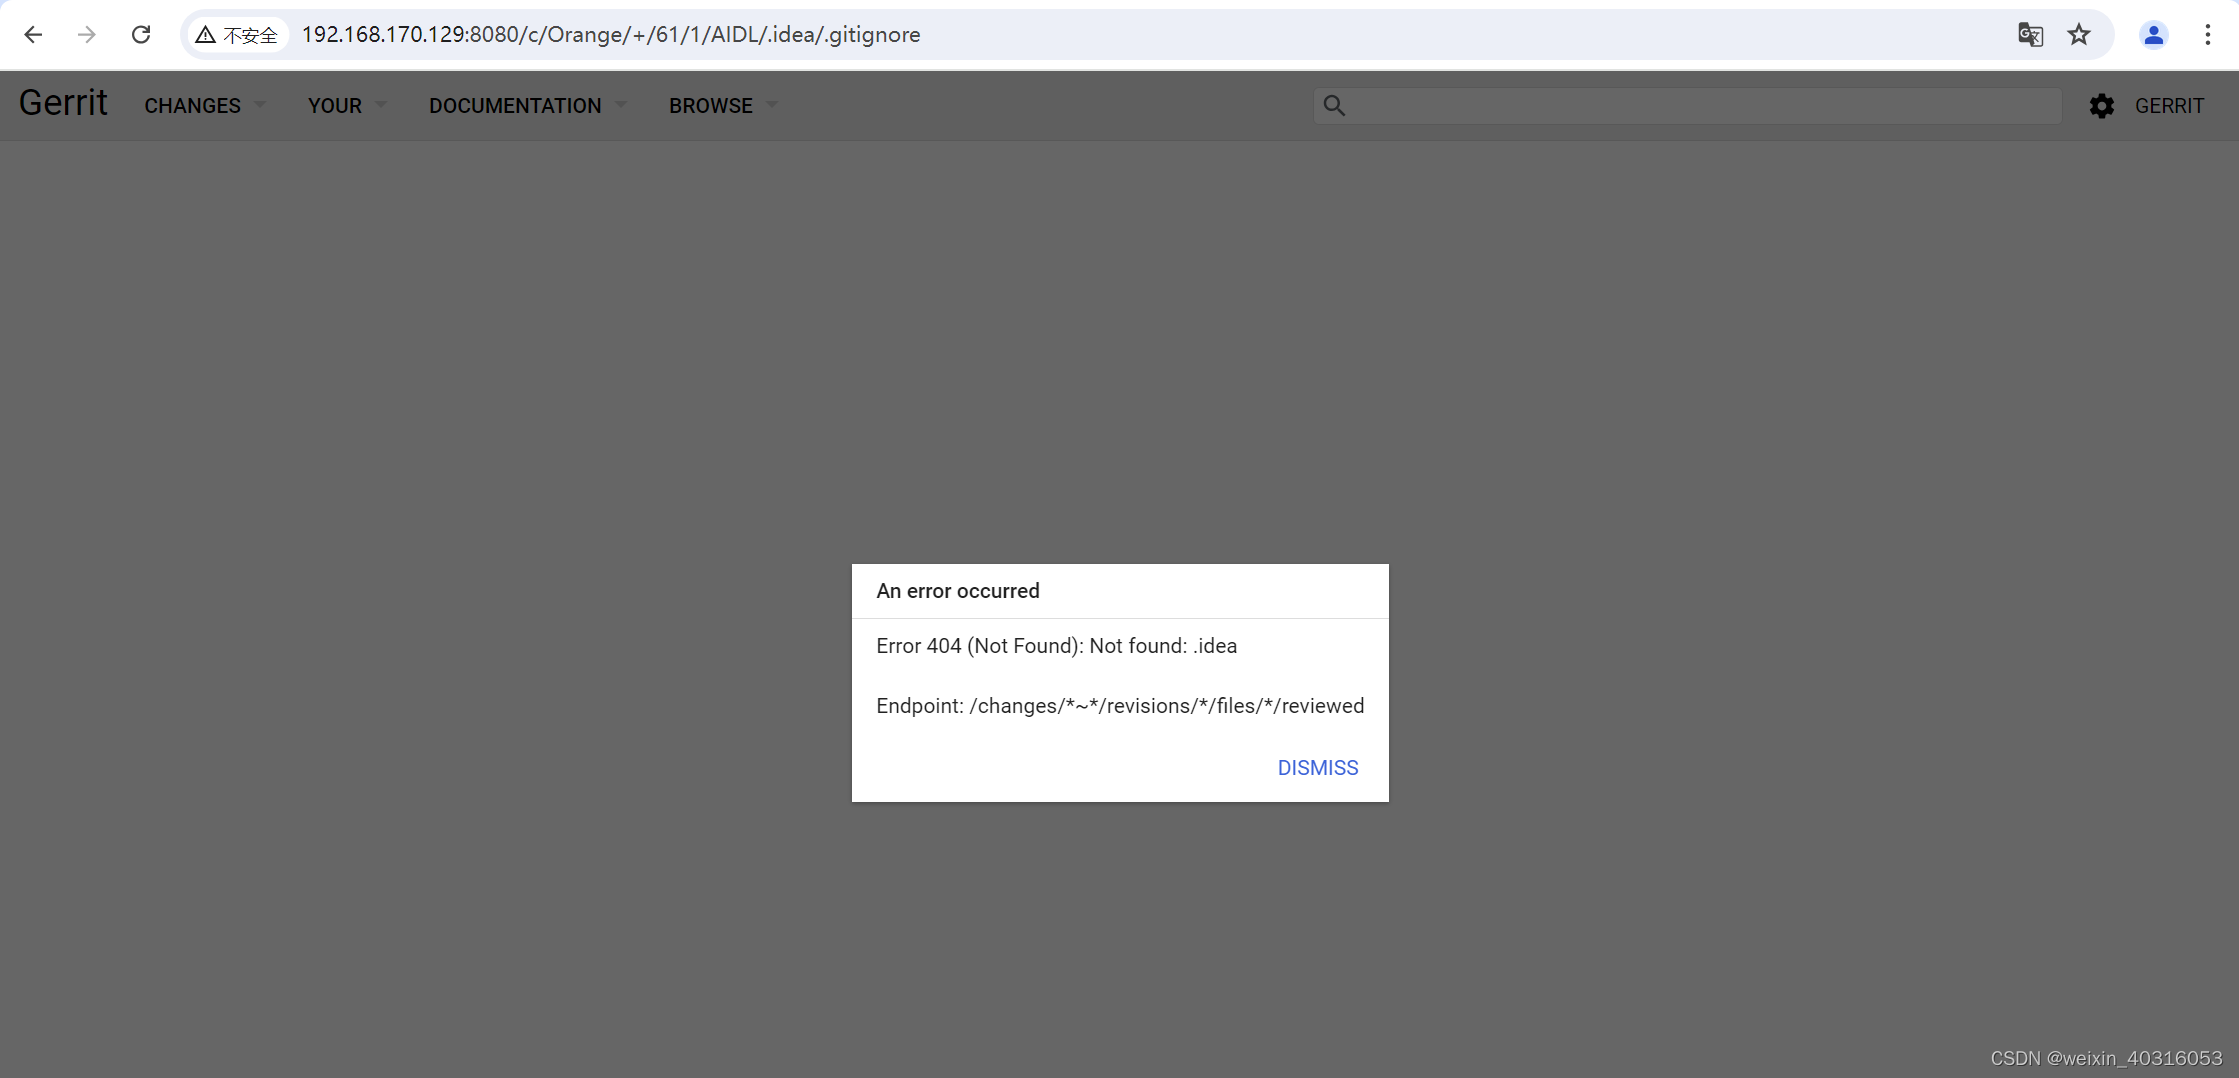2239x1078 pixels.
Task: Open the DOCUMENTATION menu
Action: [515, 106]
